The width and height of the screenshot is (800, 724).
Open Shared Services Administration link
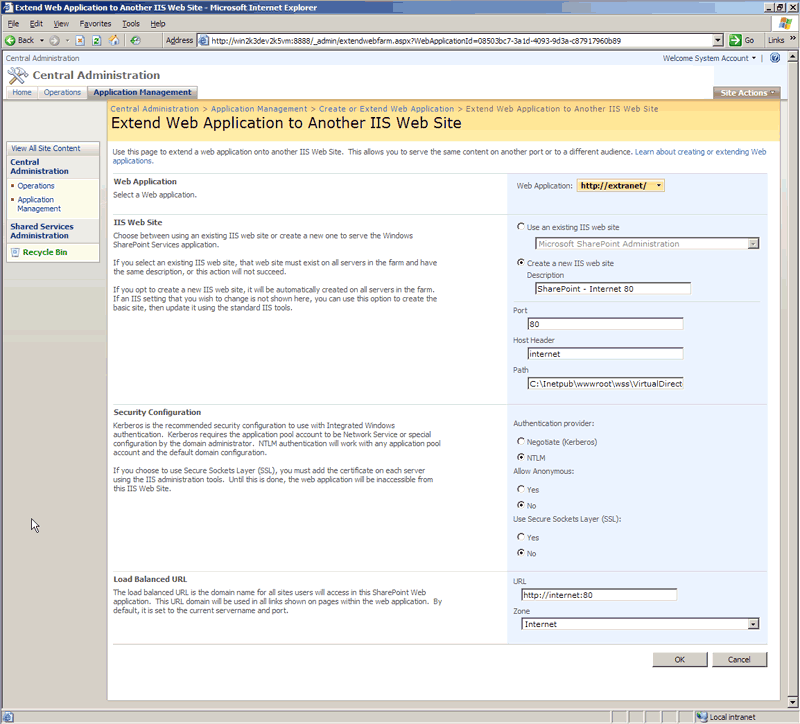tap(42, 231)
